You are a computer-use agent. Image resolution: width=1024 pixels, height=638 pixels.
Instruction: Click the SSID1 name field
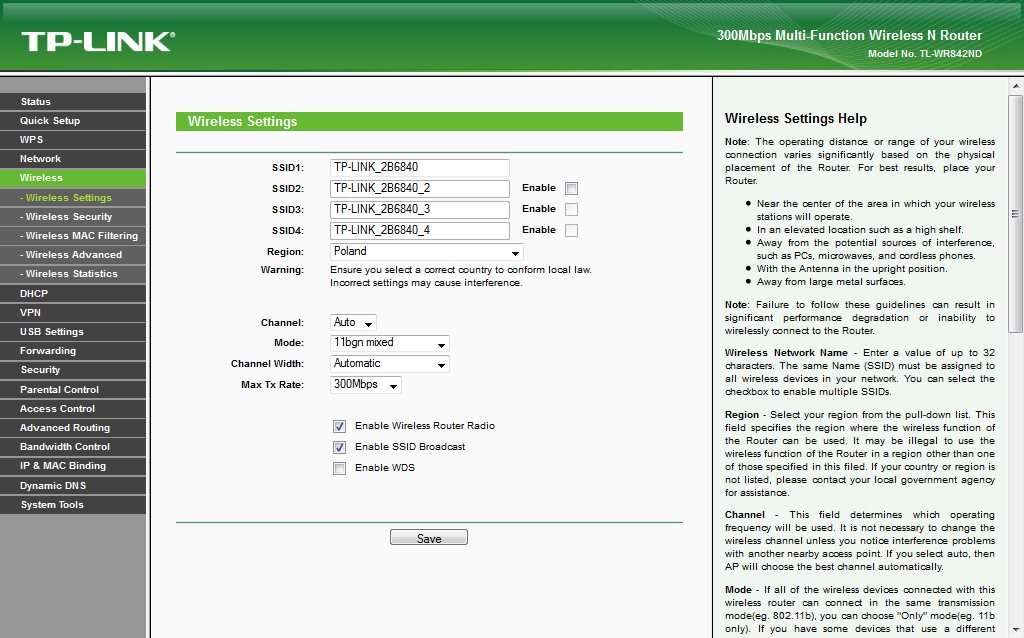pos(419,167)
